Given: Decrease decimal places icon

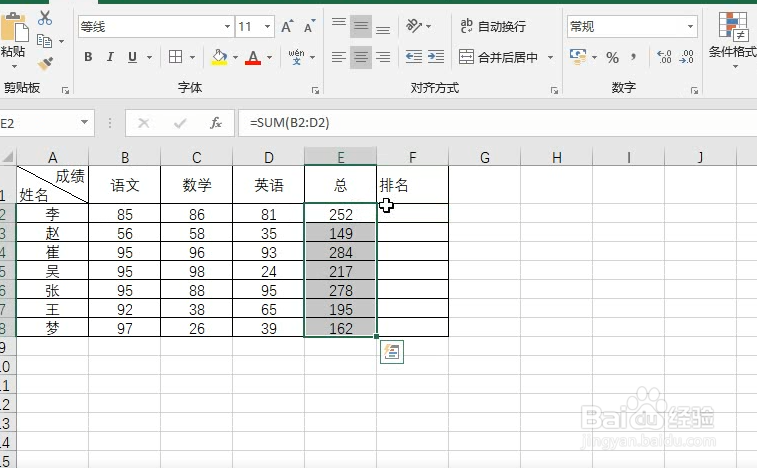Looking at the screenshot, I should click(686, 57).
